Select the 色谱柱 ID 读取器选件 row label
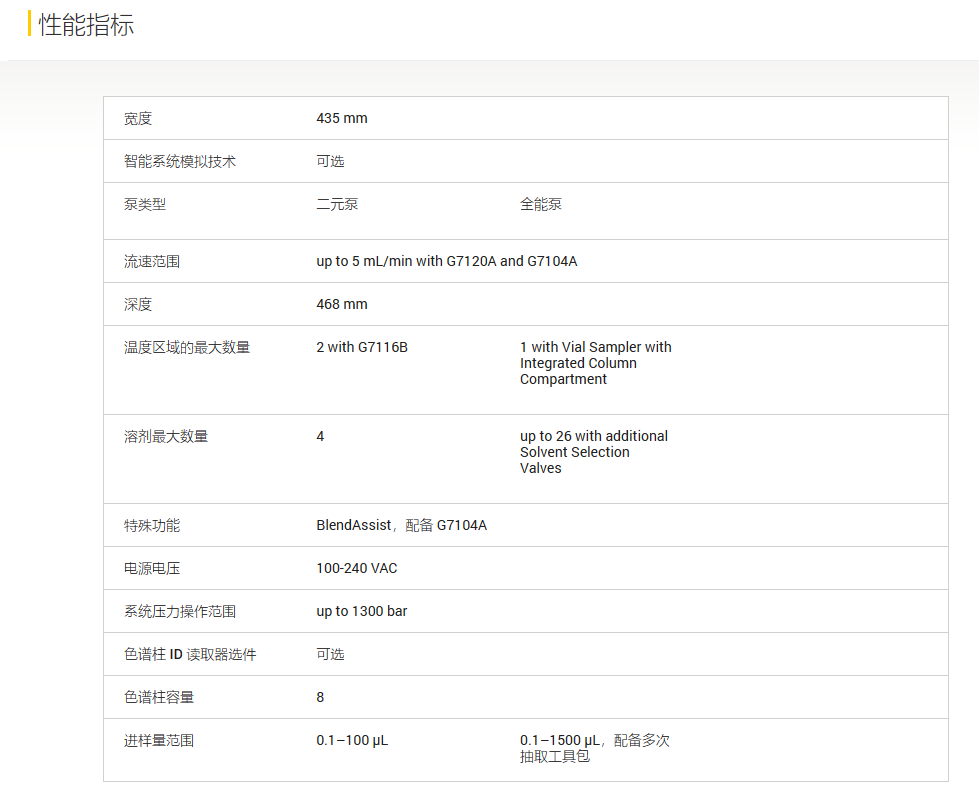This screenshot has height=795, width=979. click(x=190, y=654)
